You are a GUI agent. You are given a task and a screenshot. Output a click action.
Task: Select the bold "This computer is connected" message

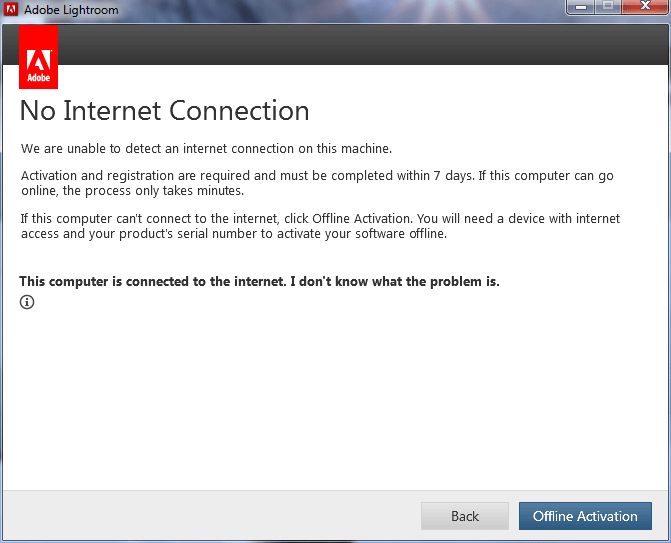259,282
